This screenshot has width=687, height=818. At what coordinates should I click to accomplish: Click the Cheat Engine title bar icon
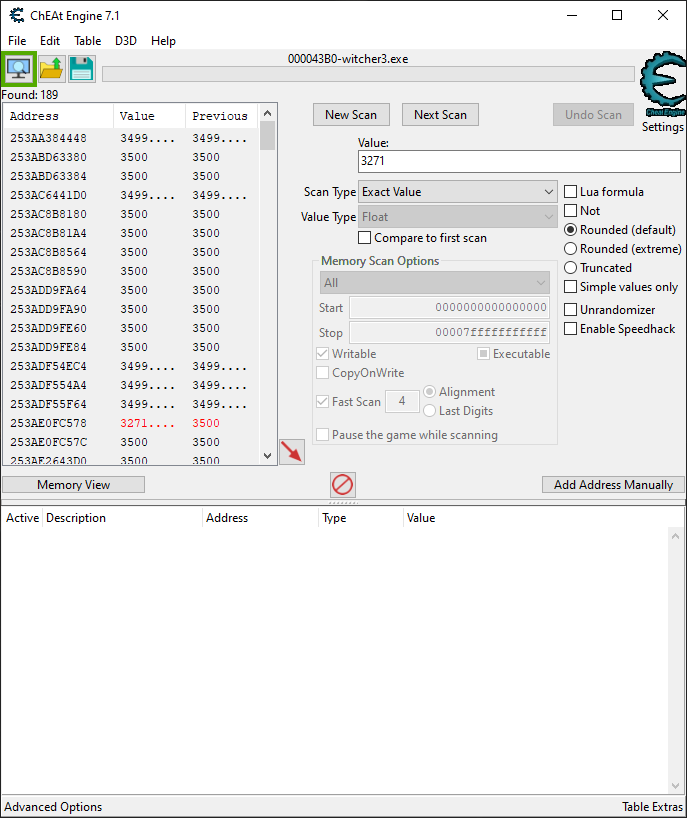[17, 15]
